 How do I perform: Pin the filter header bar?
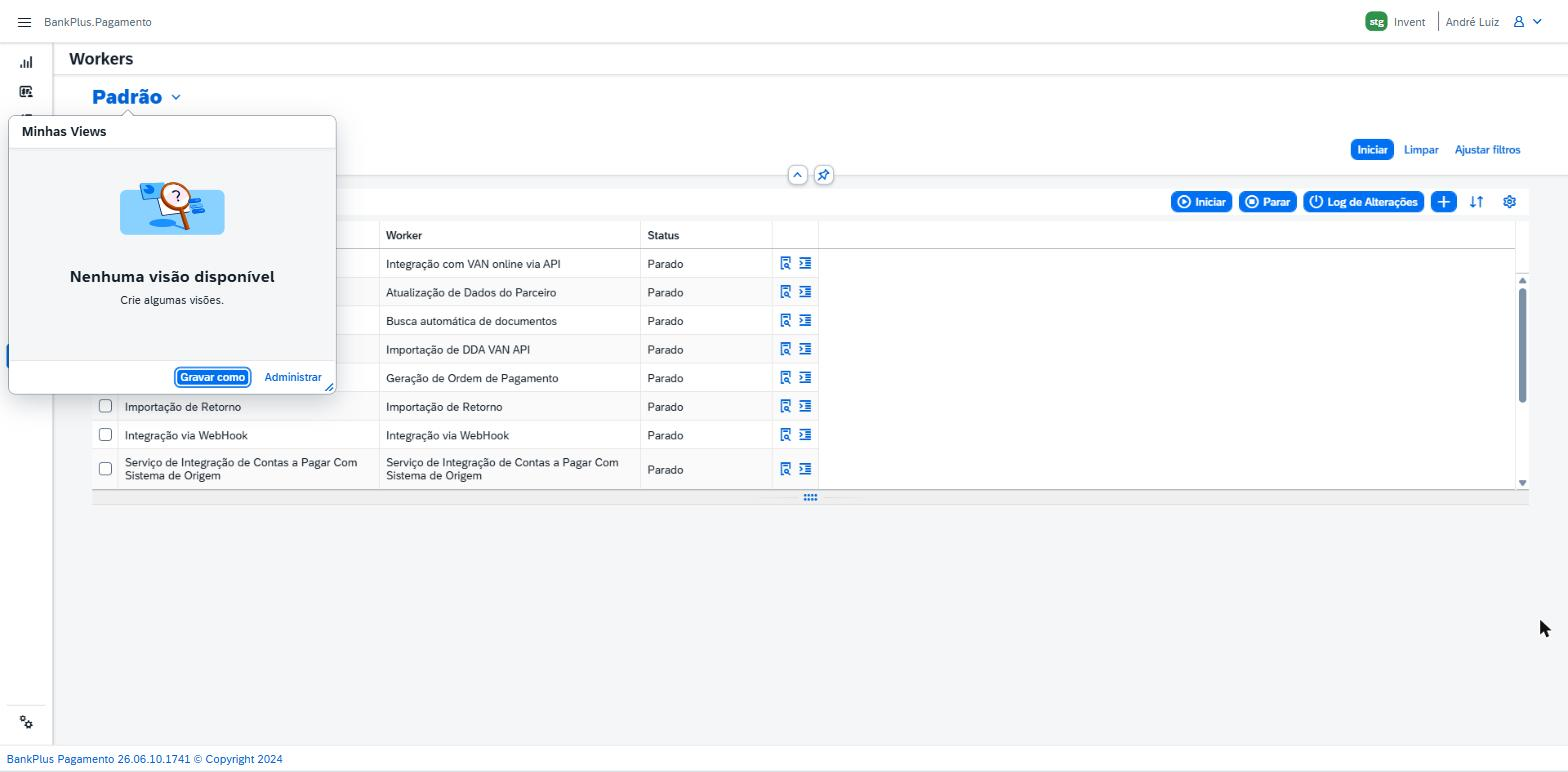[823, 175]
